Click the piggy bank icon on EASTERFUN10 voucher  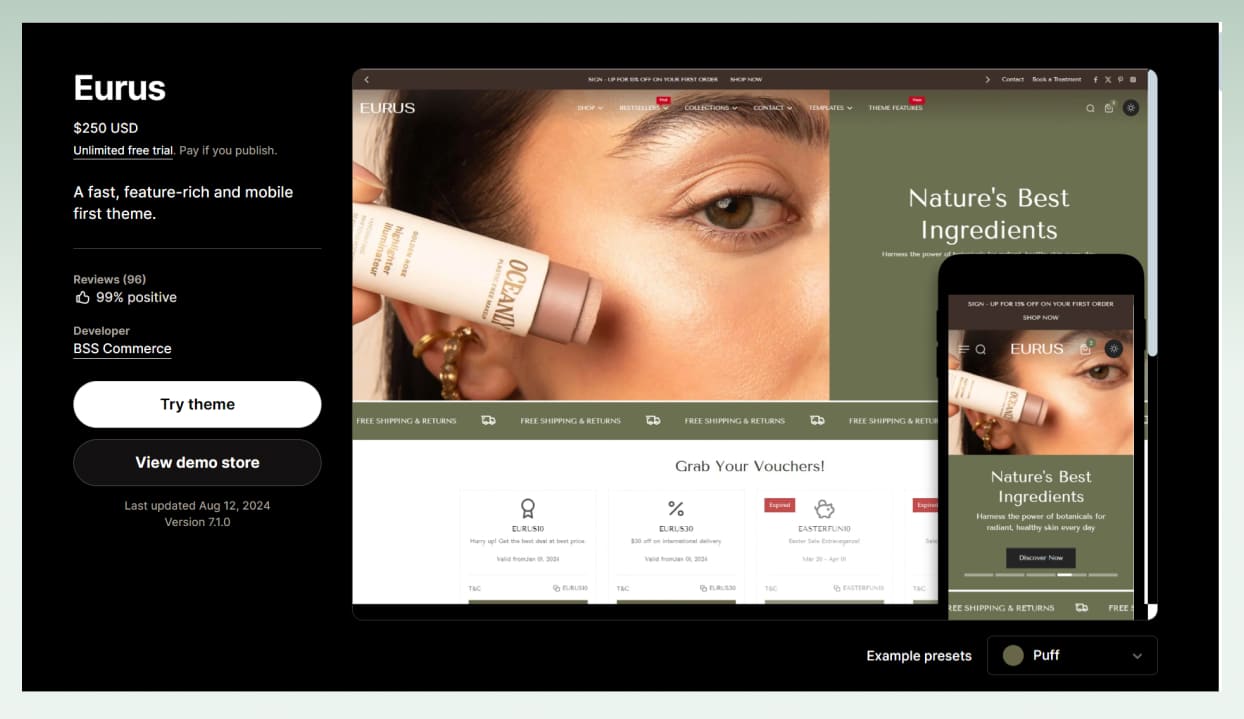(x=824, y=508)
